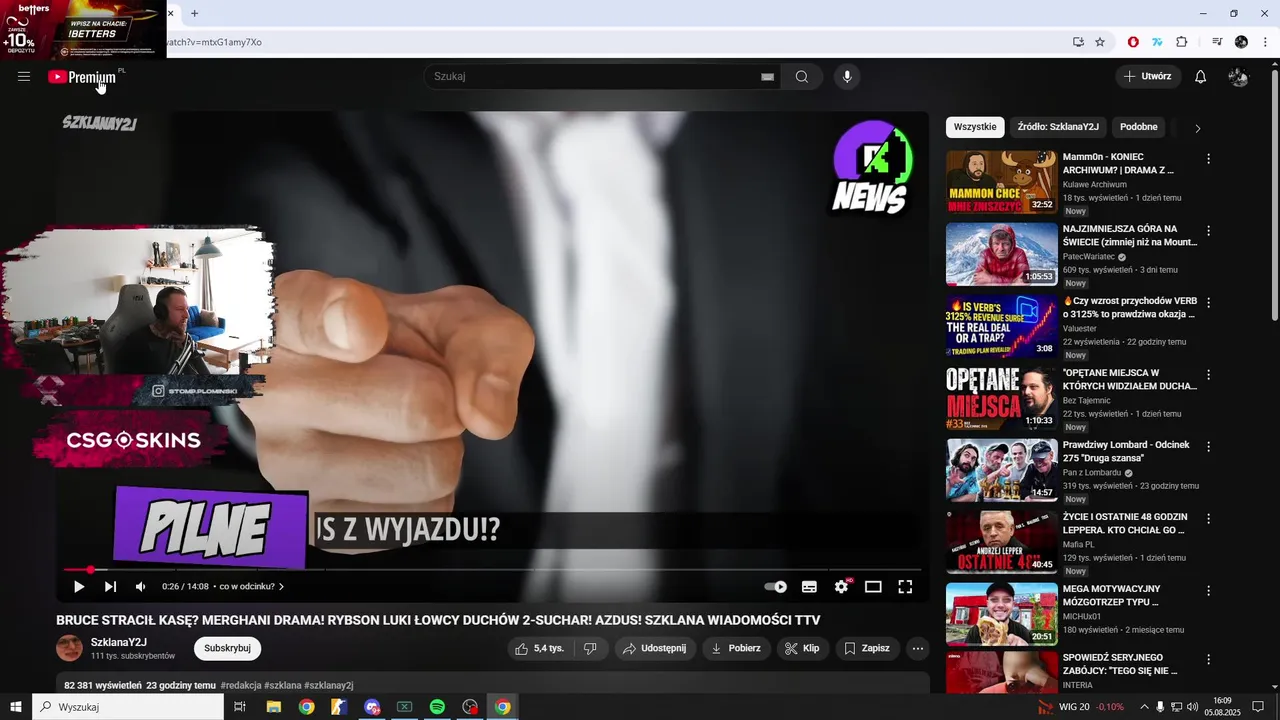The image size is (1280, 720).
Task: Open NAJZIMNIEJSZA GÓRA NA ŚWIECIE thumbnail
Action: [x=1001, y=254]
